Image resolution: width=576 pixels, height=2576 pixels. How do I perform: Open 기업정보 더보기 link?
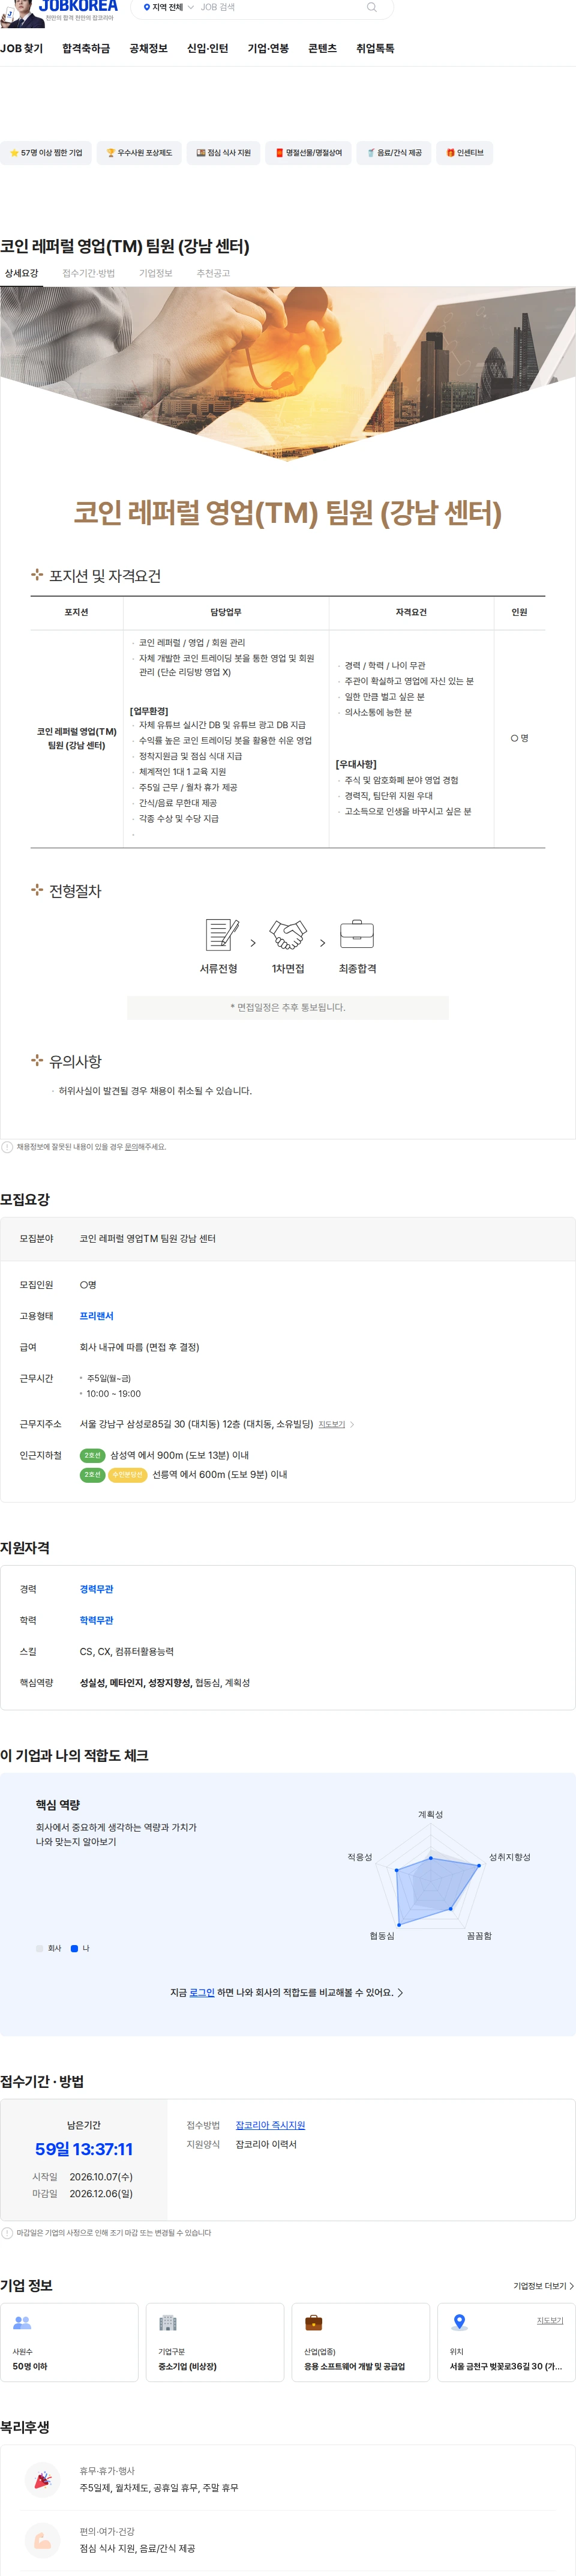tap(543, 2285)
